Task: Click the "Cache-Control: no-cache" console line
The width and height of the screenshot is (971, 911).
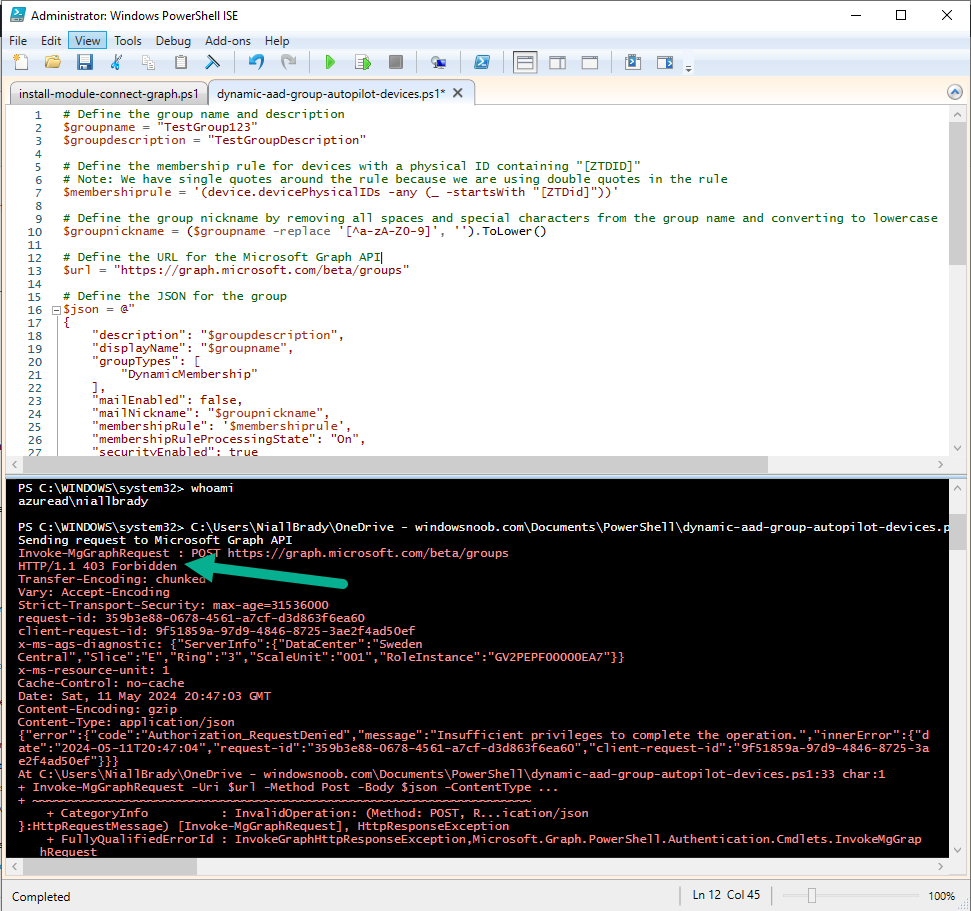Action: click(101, 683)
